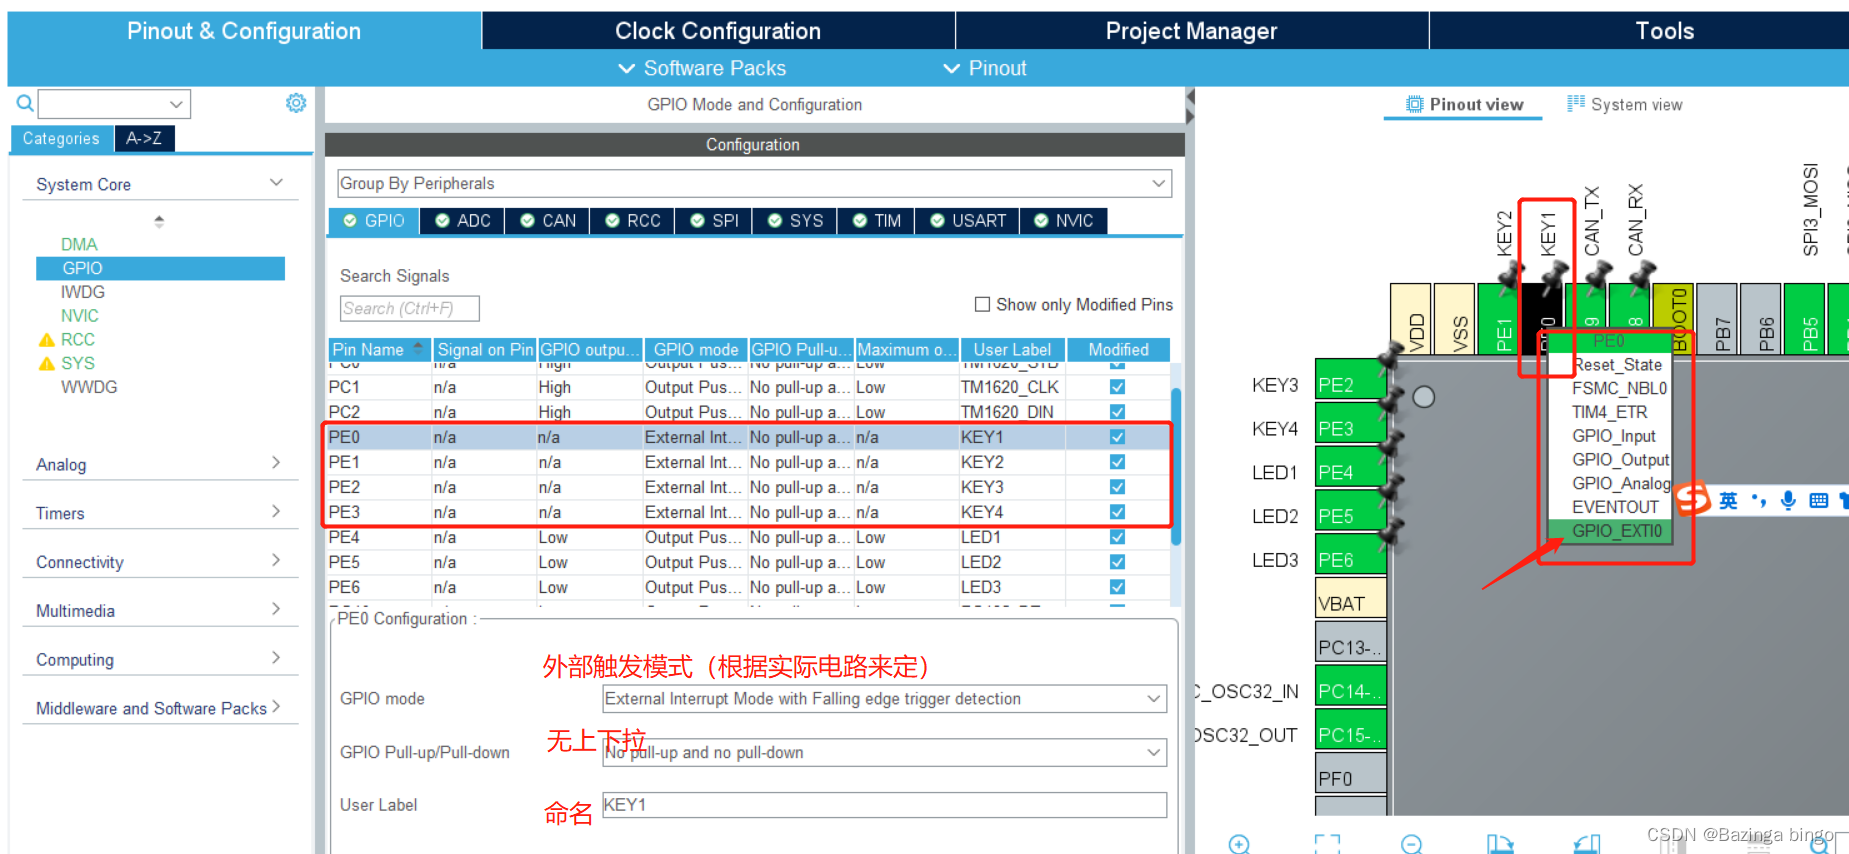This screenshot has width=1849, height=854.
Task: Rotate the chip counter-clockwise
Action: (x=1587, y=844)
